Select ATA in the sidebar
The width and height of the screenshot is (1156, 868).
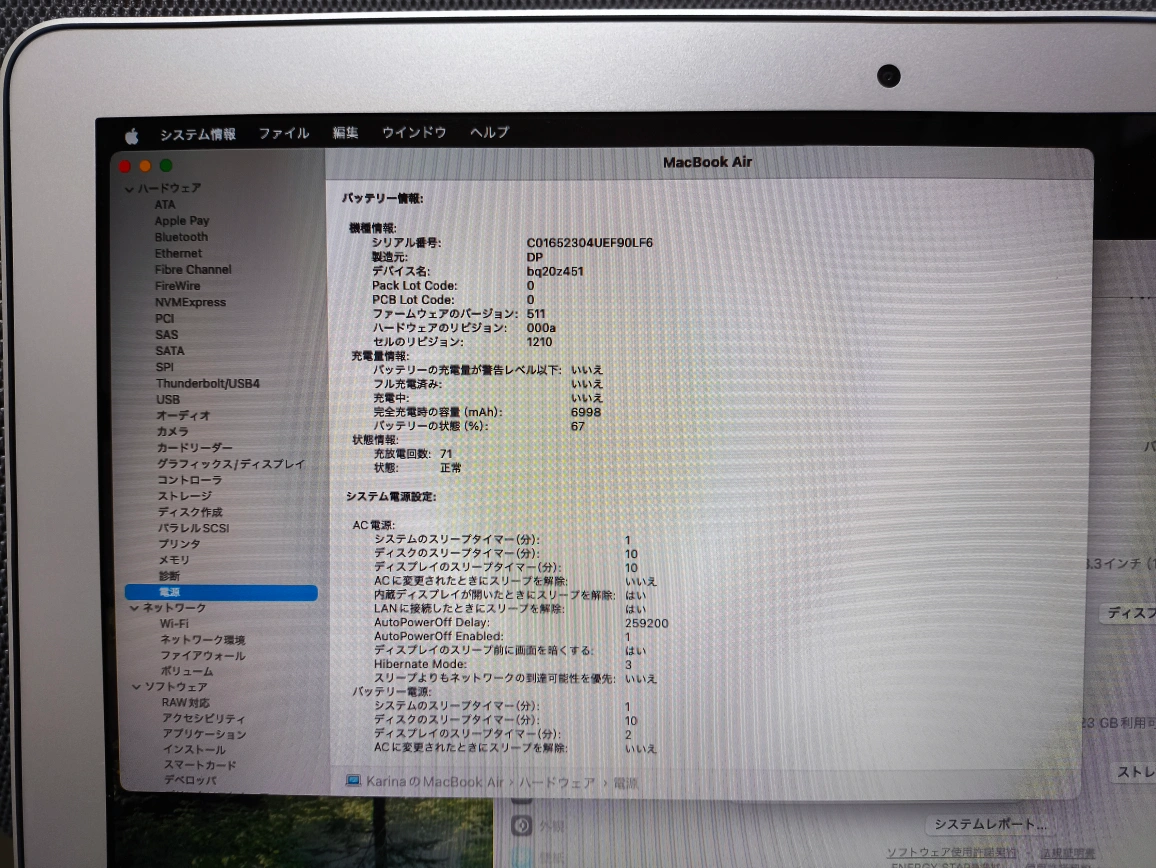coord(165,205)
